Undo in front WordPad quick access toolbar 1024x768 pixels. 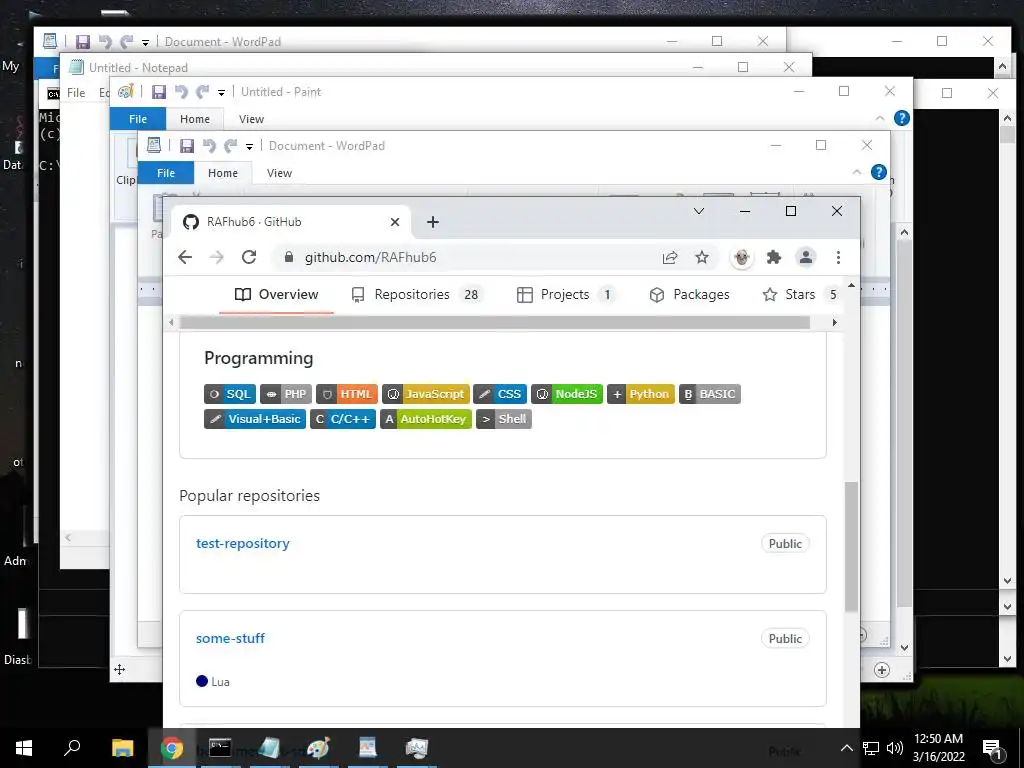209,146
